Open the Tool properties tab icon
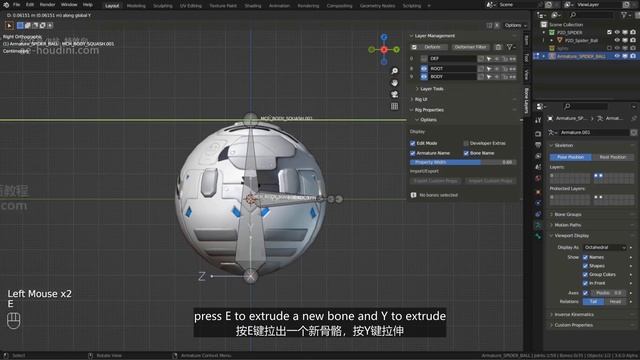Image resolution: width=640 pixels, height=360 pixels. 538,120
